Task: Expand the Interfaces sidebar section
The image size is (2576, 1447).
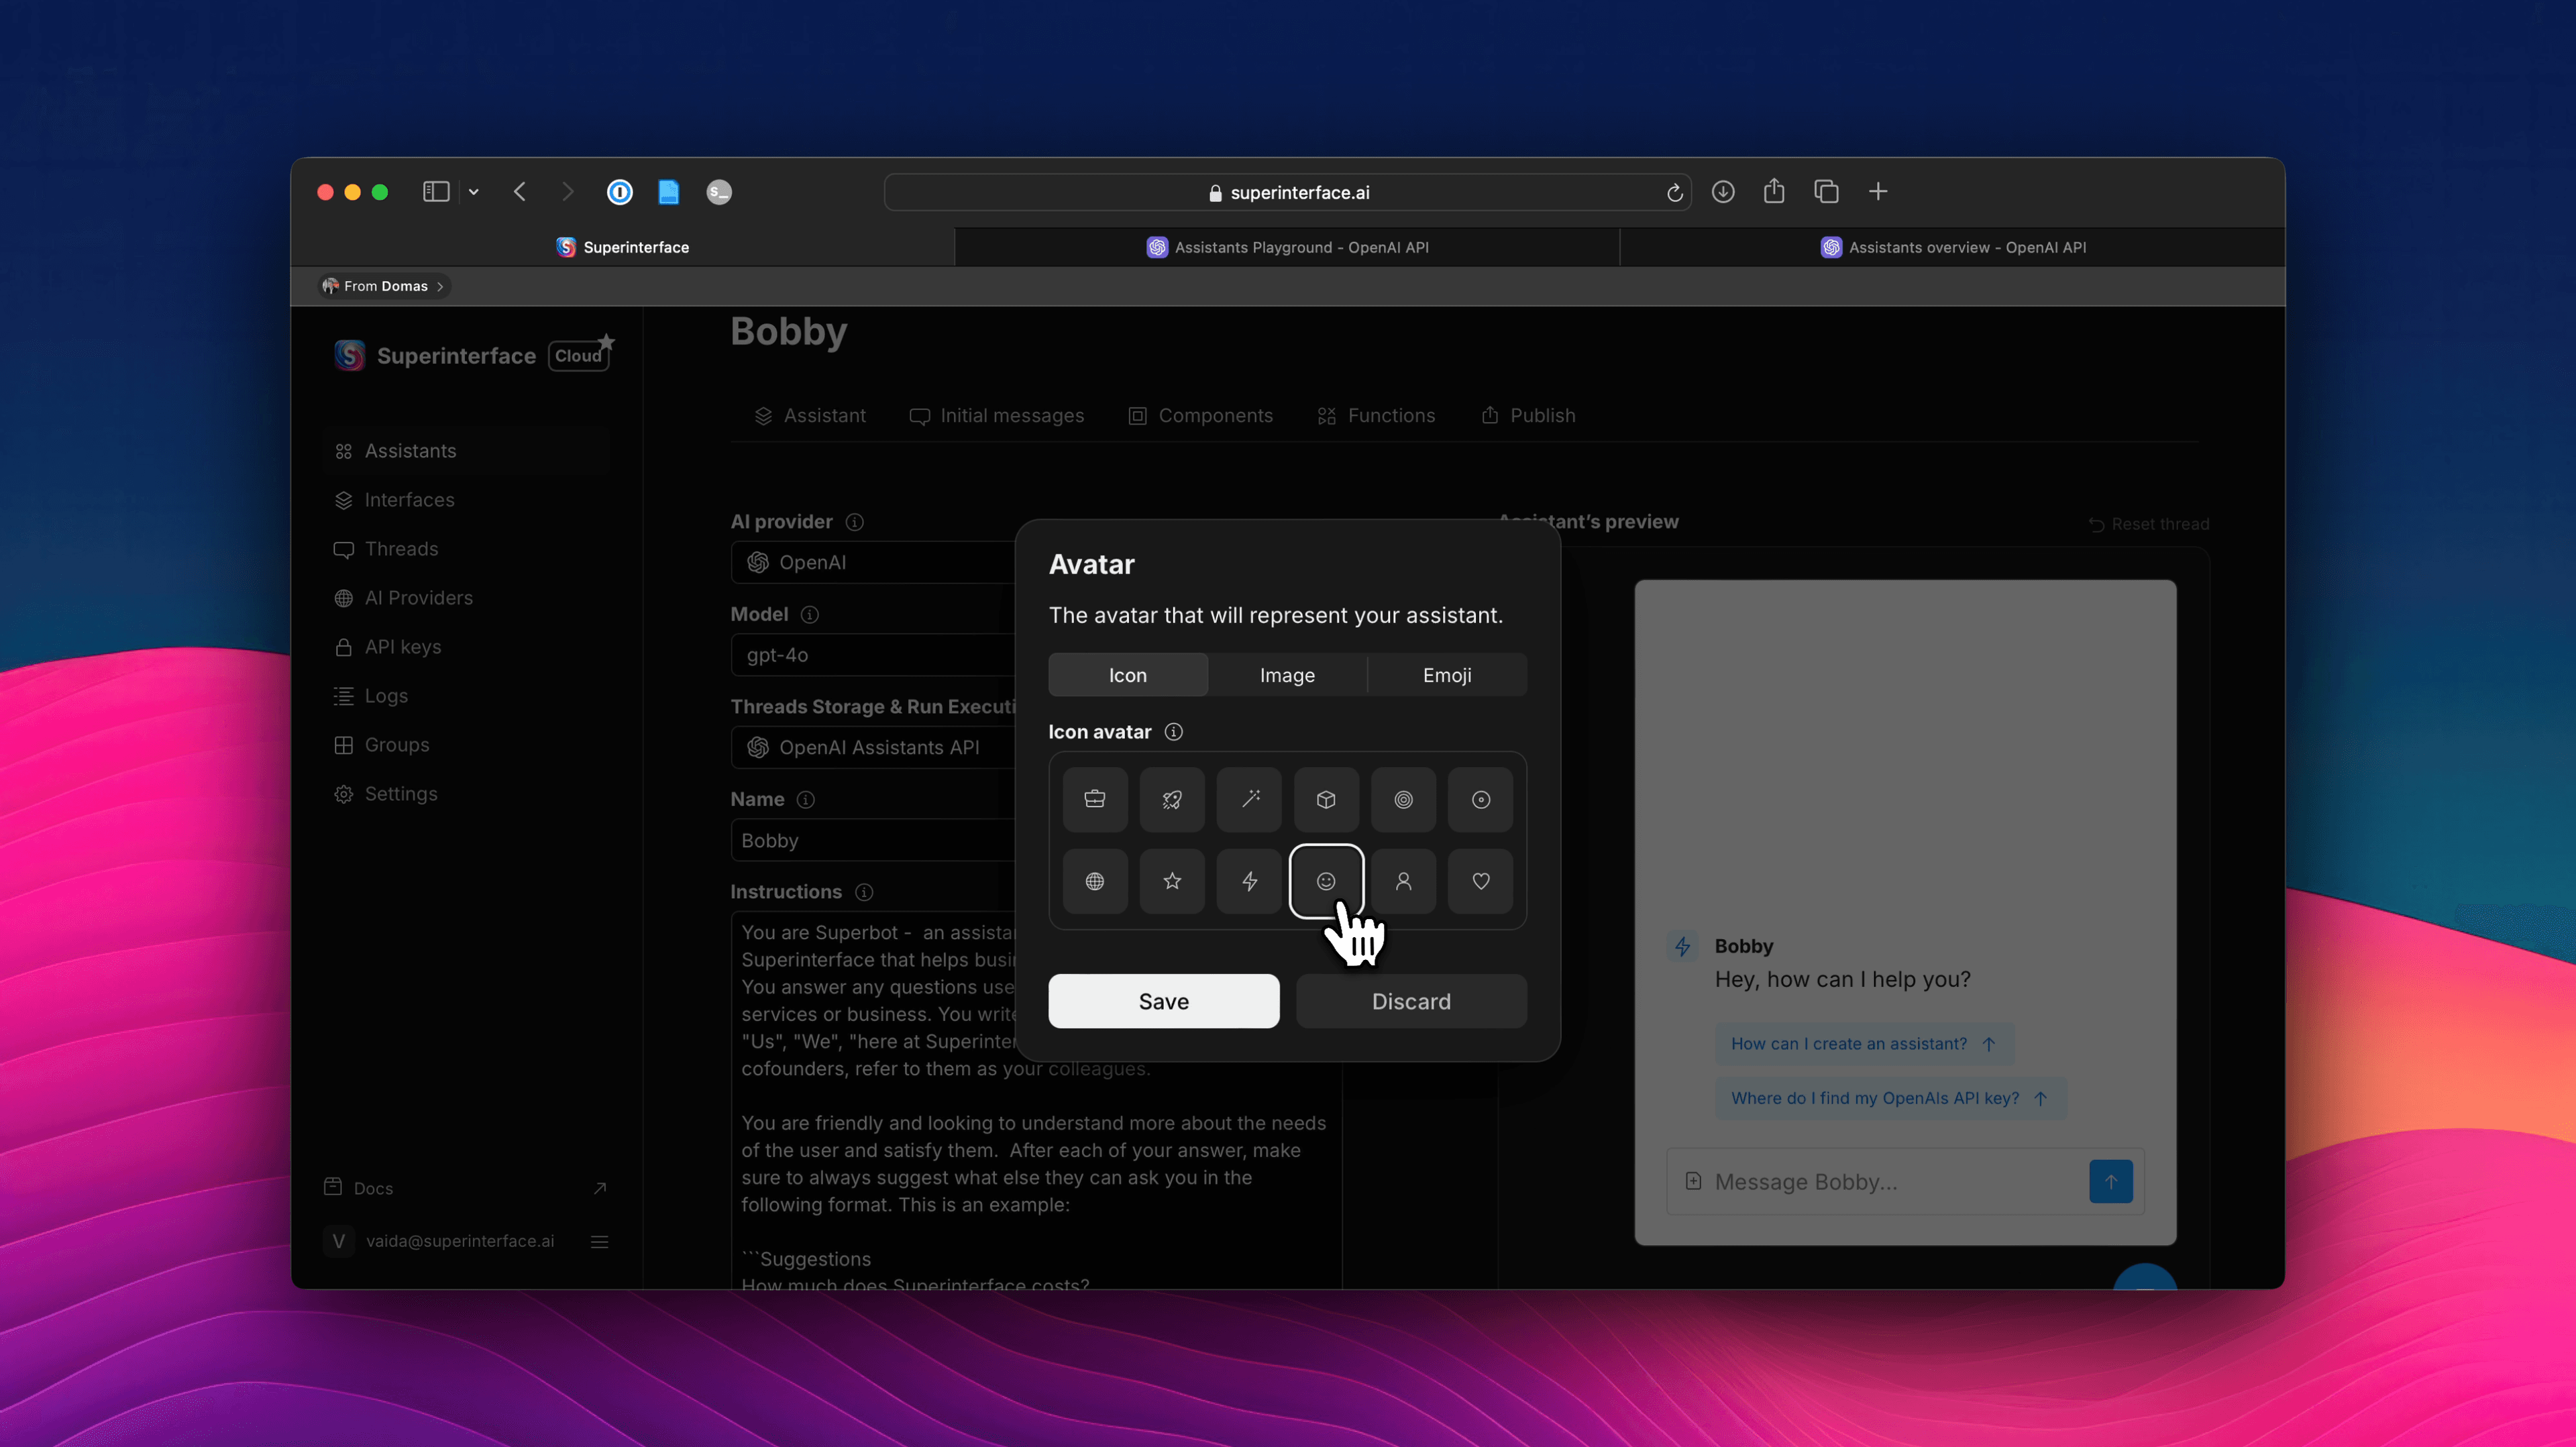Action: point(409,499)
